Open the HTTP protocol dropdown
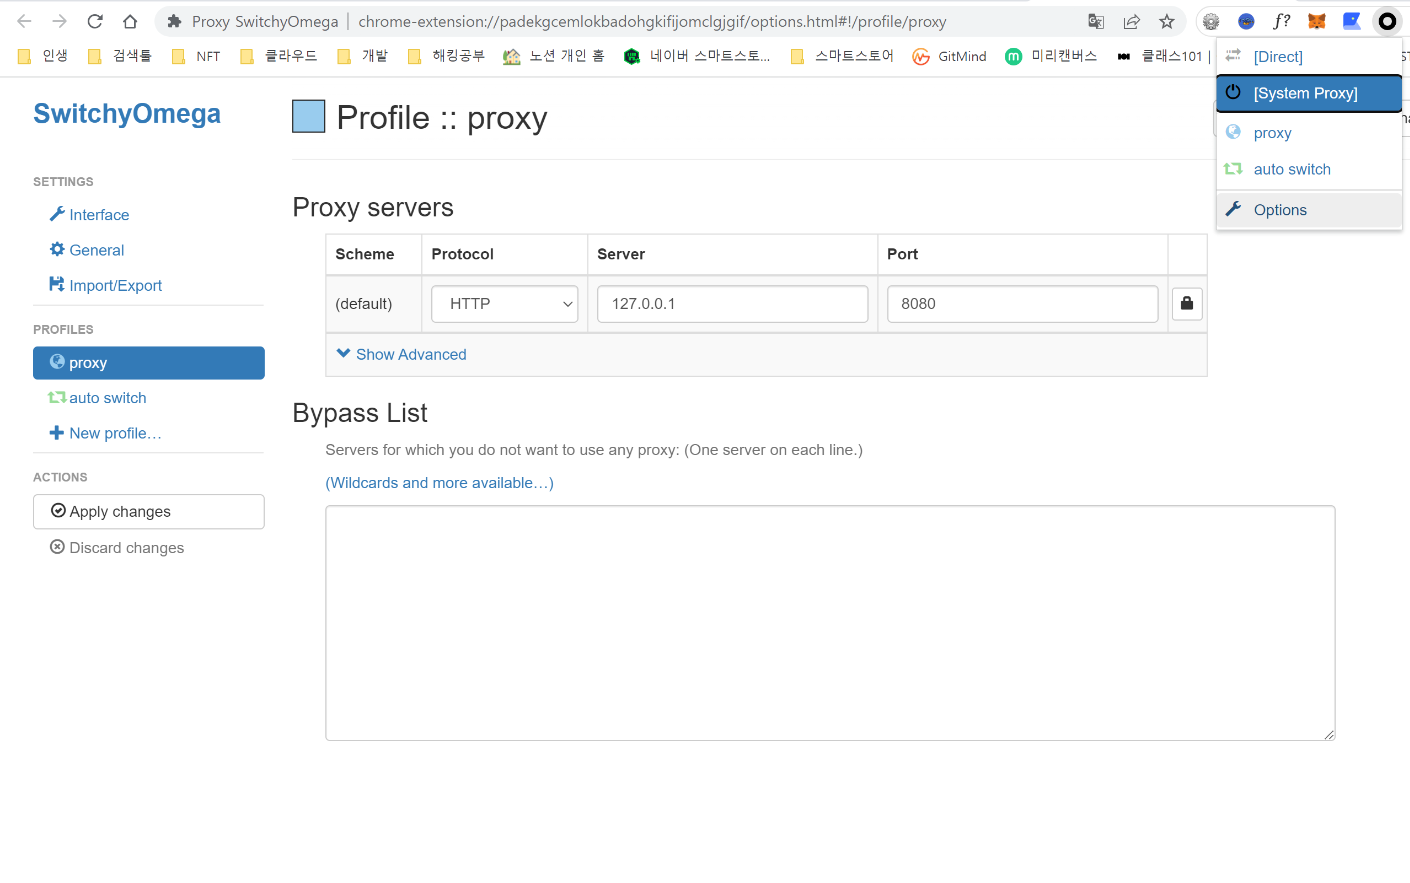This screenshot has width=1410, height=883. (505, 304)
